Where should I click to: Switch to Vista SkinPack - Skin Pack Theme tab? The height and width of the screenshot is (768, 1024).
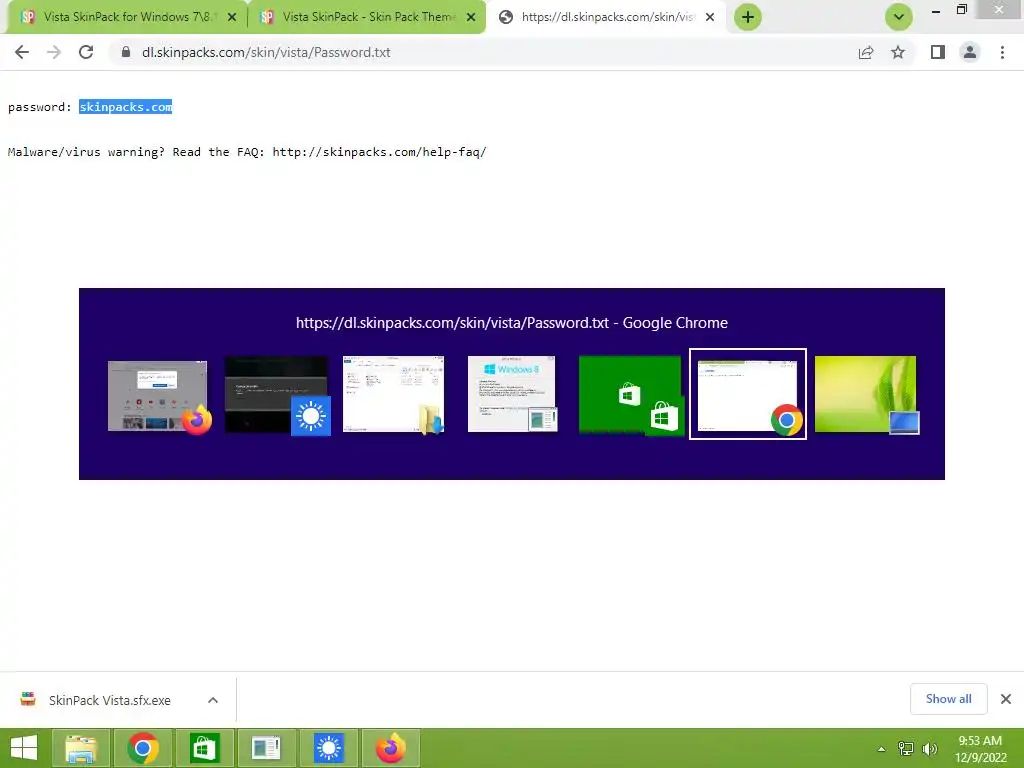[367, 17]
